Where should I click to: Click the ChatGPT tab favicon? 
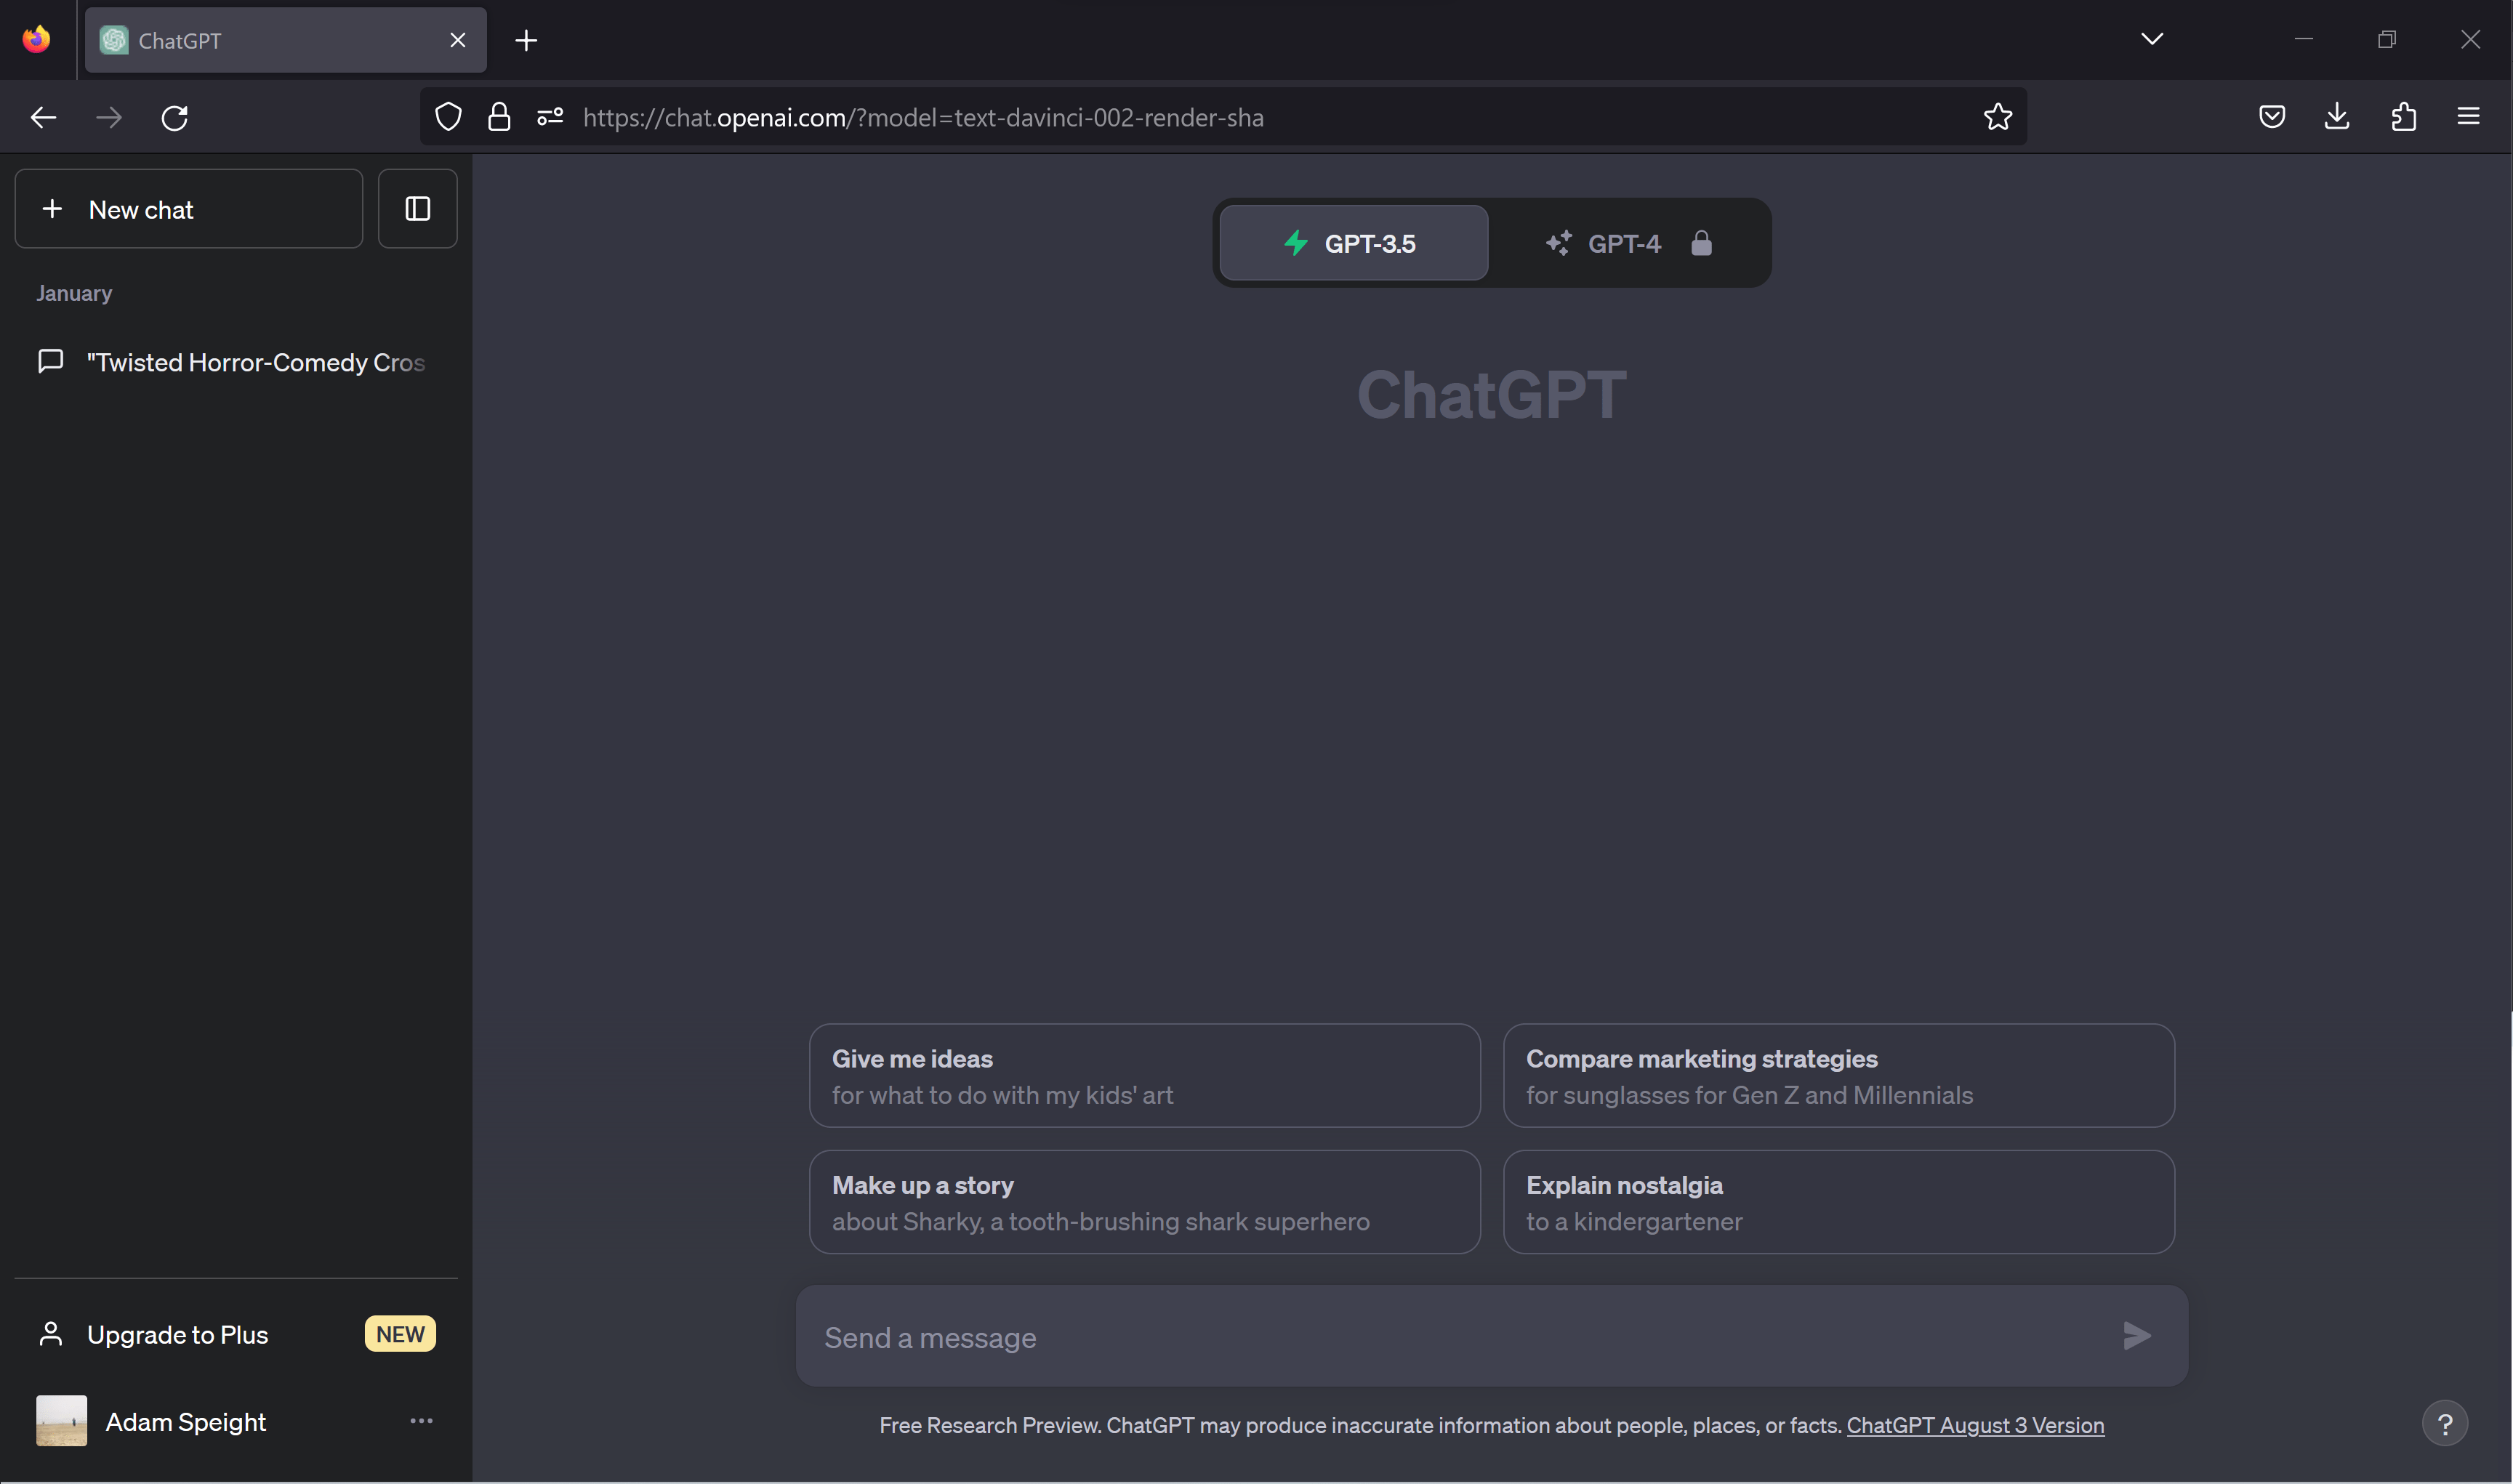tap(114, 40)
